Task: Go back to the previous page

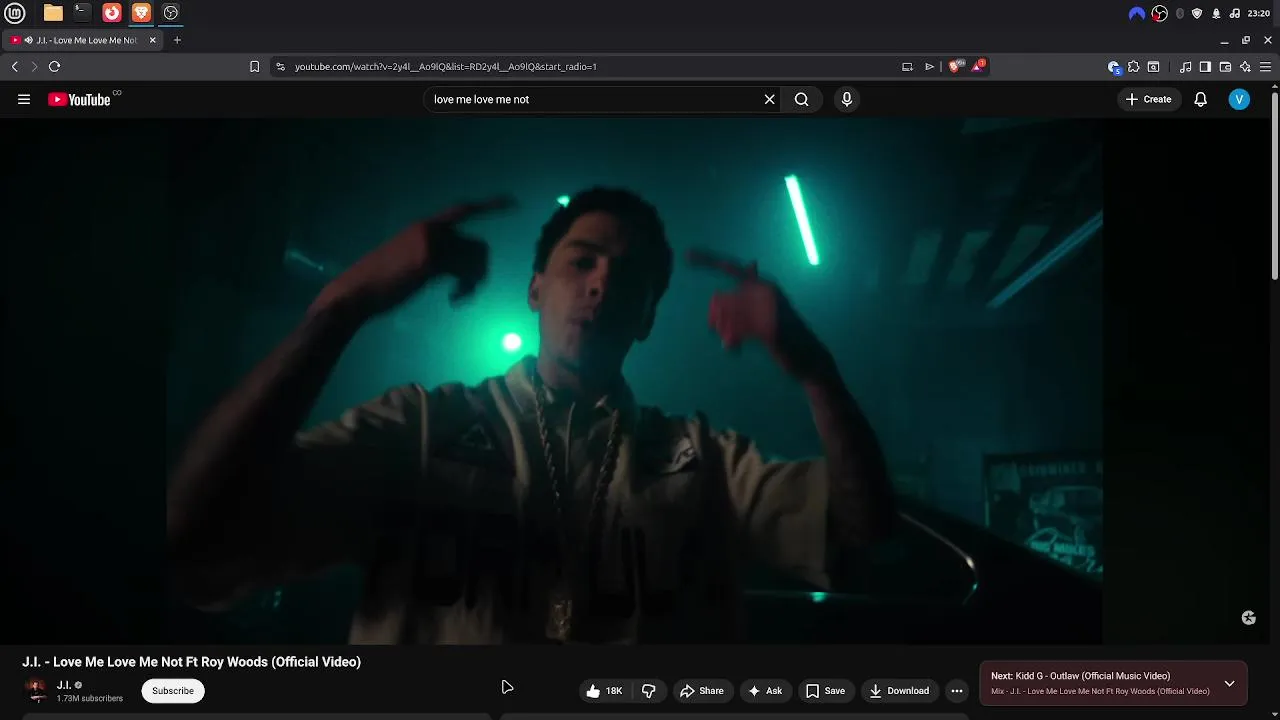Action: pos(14,67)
